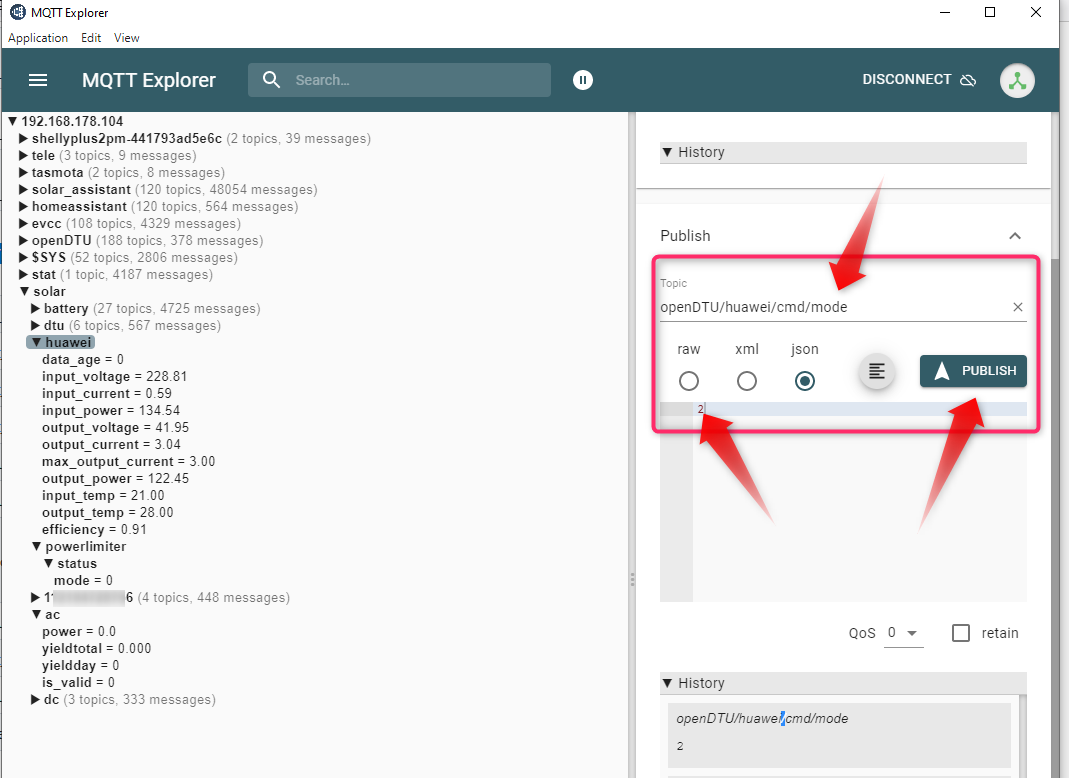Collapse the huawei topic
The width and height of the screenshot is (1069, 778).
point(37,342)
